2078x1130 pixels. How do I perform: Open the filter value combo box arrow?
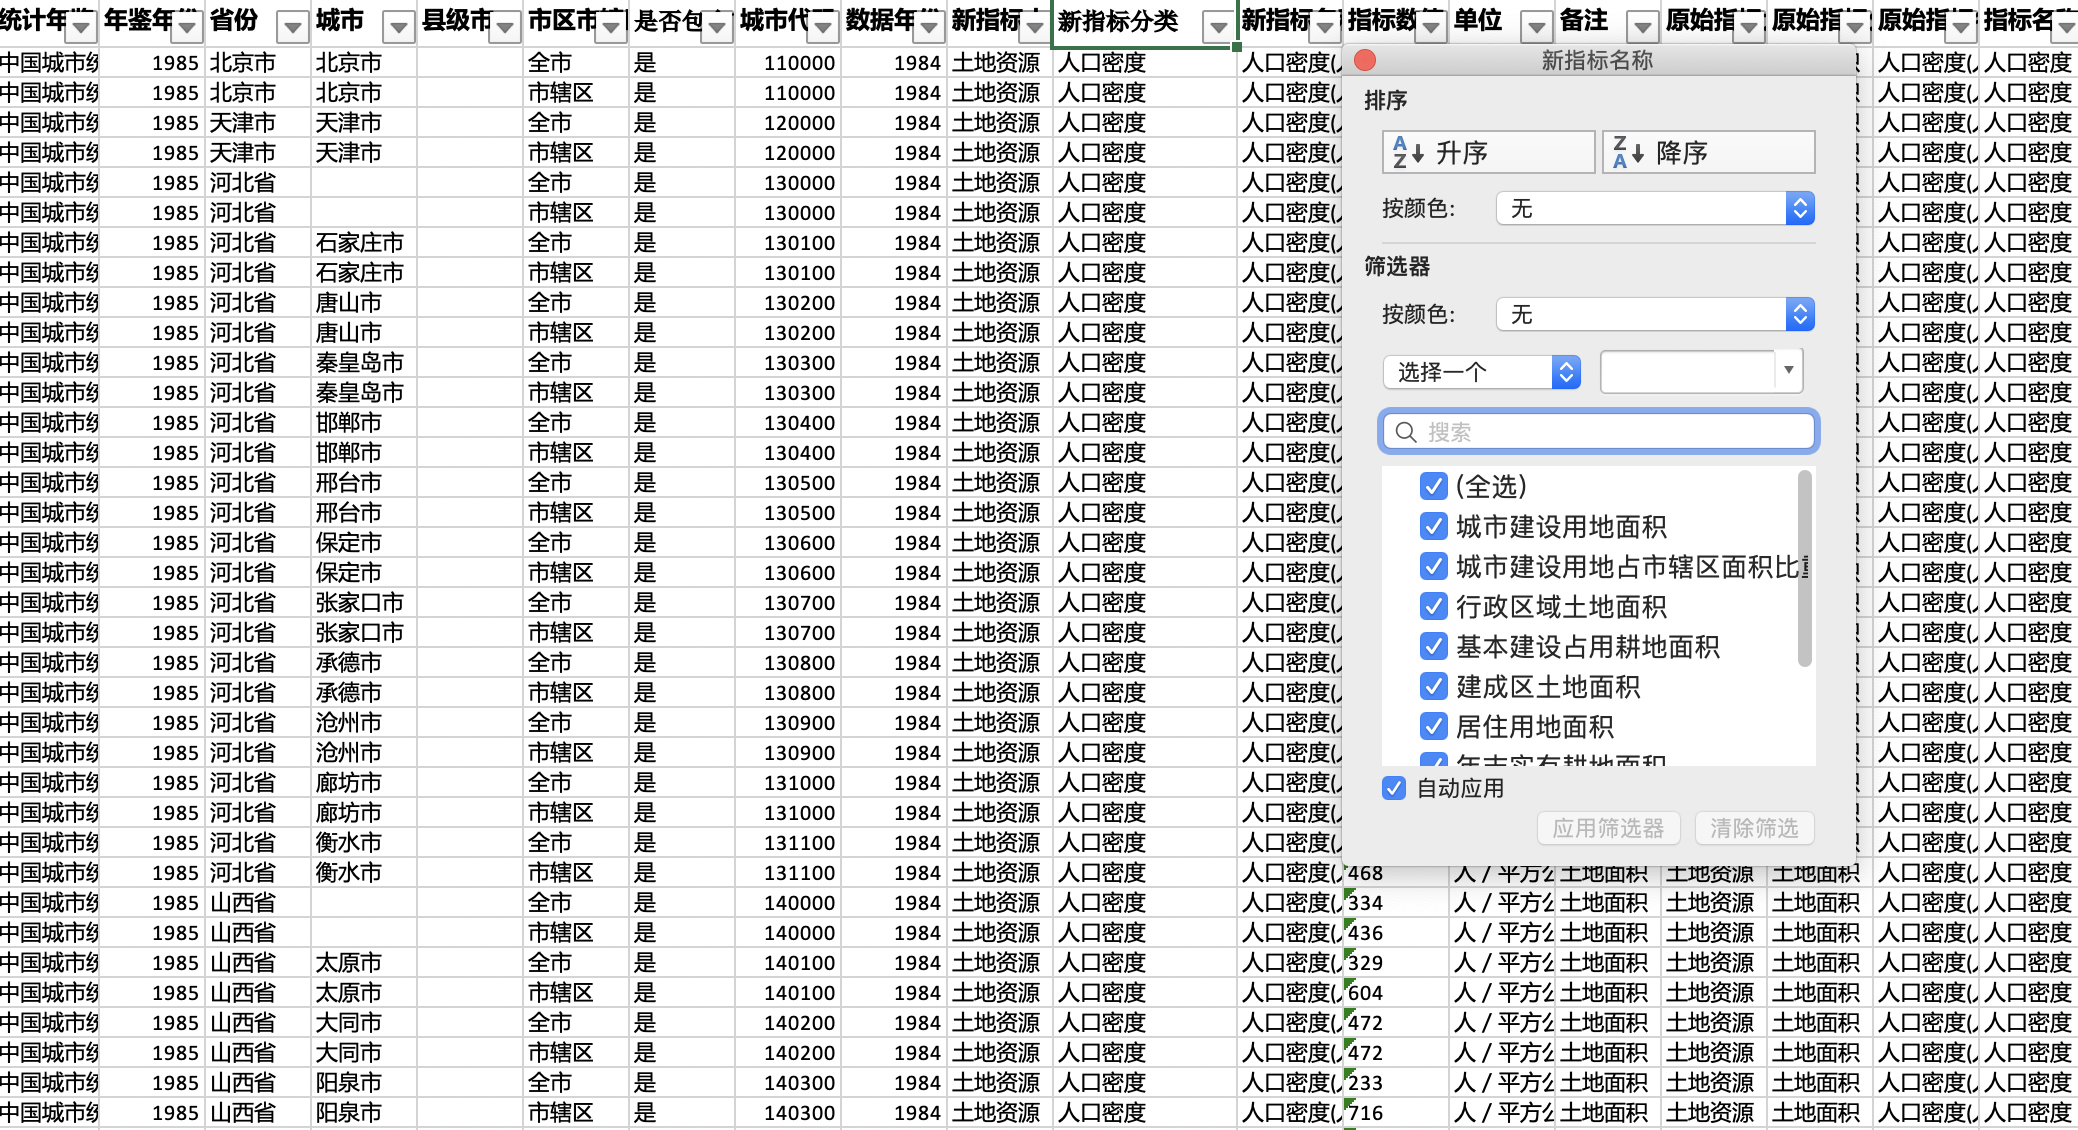[x=1788, y=371]
